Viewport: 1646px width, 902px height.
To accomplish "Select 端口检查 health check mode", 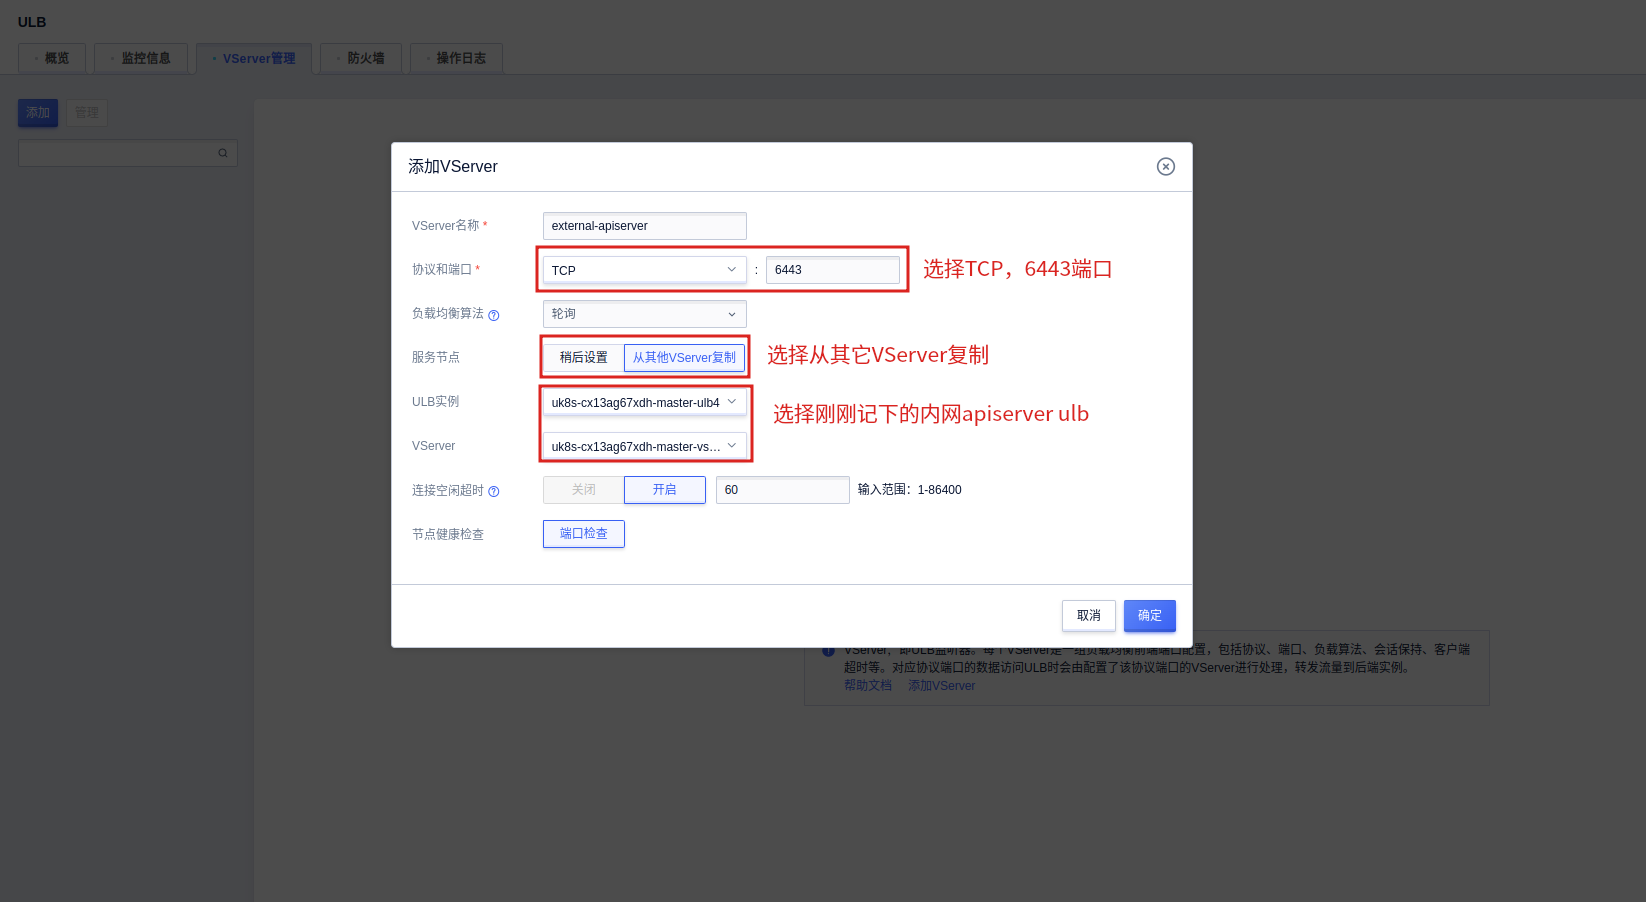I will (583, 533).
